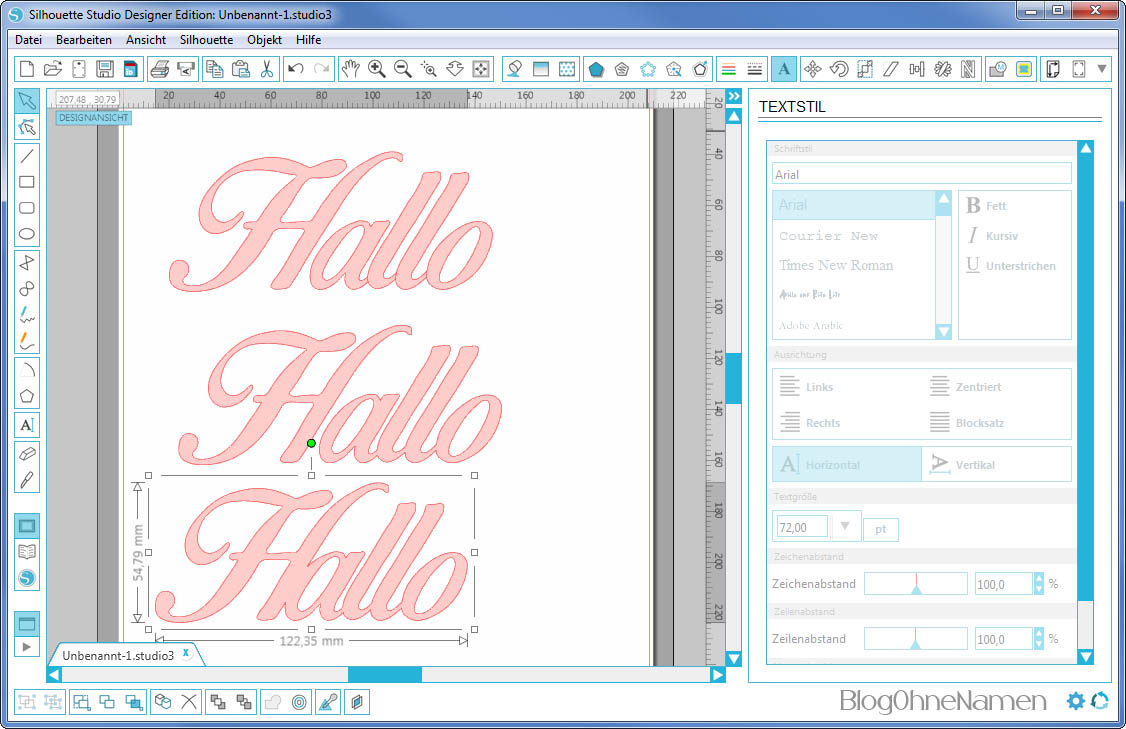Open the text size dropdown arrow
Viewport: 1126px width, 729px height.
click(x=846, y=526)
